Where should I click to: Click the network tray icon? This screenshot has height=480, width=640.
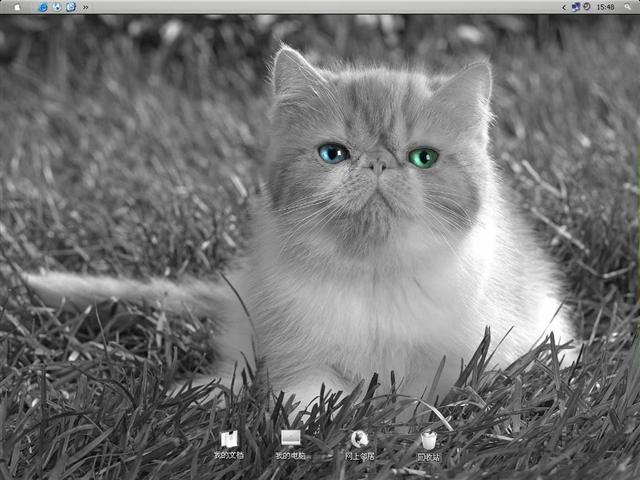[x=576, y=7]
